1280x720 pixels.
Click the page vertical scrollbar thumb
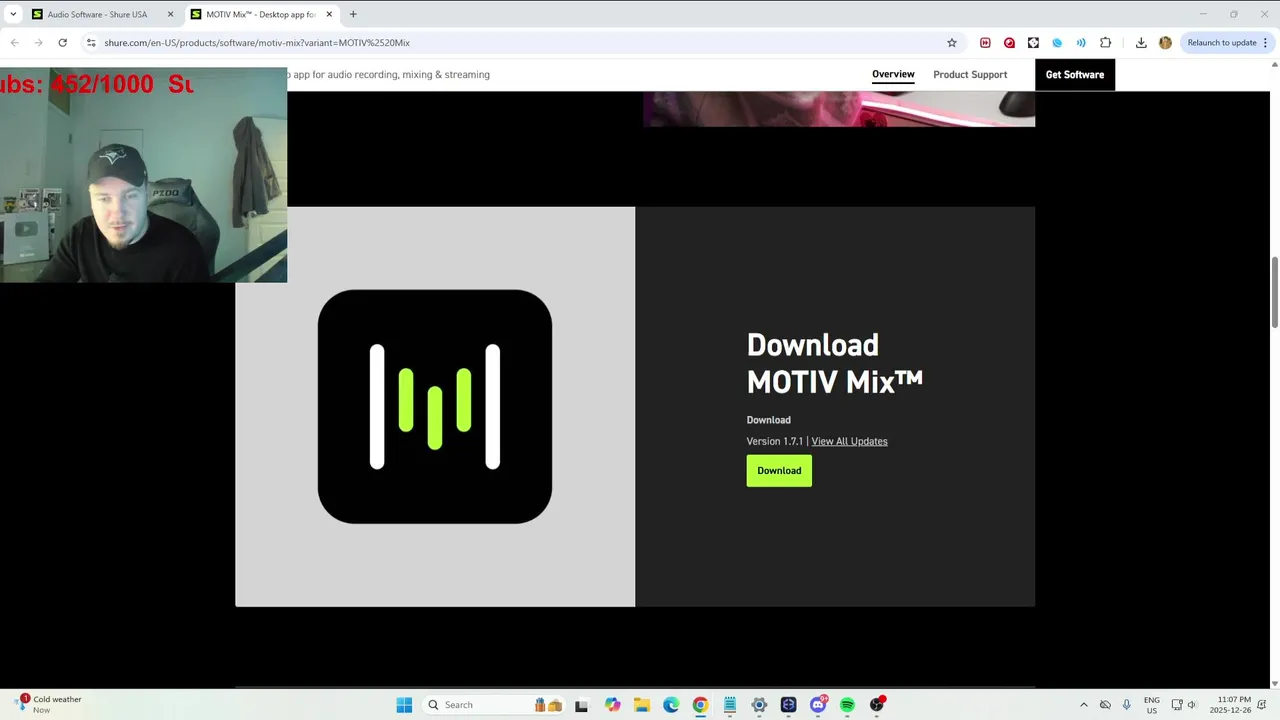(x=1274, y=291)
